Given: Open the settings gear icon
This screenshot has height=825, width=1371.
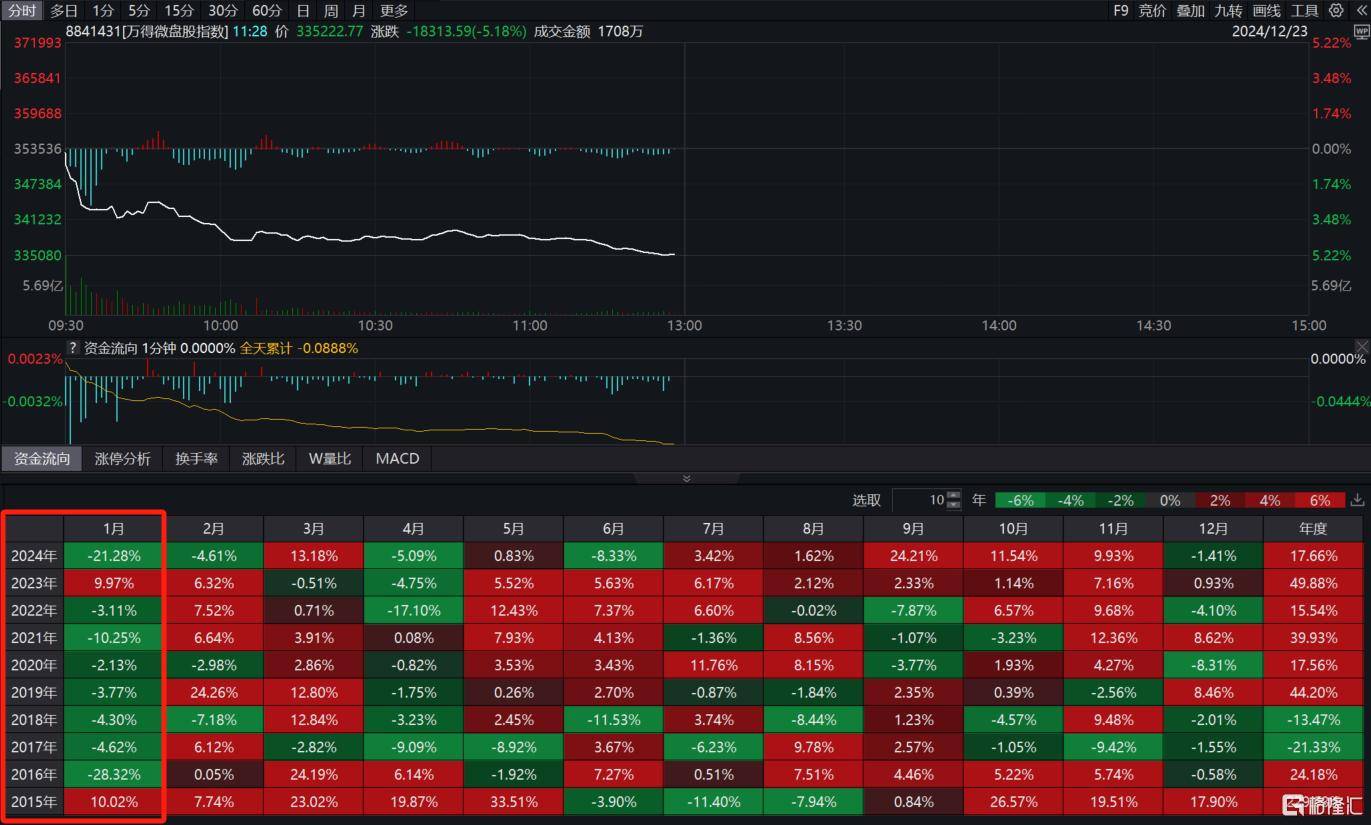Looking at the screenshot, I should point(1337,10).
